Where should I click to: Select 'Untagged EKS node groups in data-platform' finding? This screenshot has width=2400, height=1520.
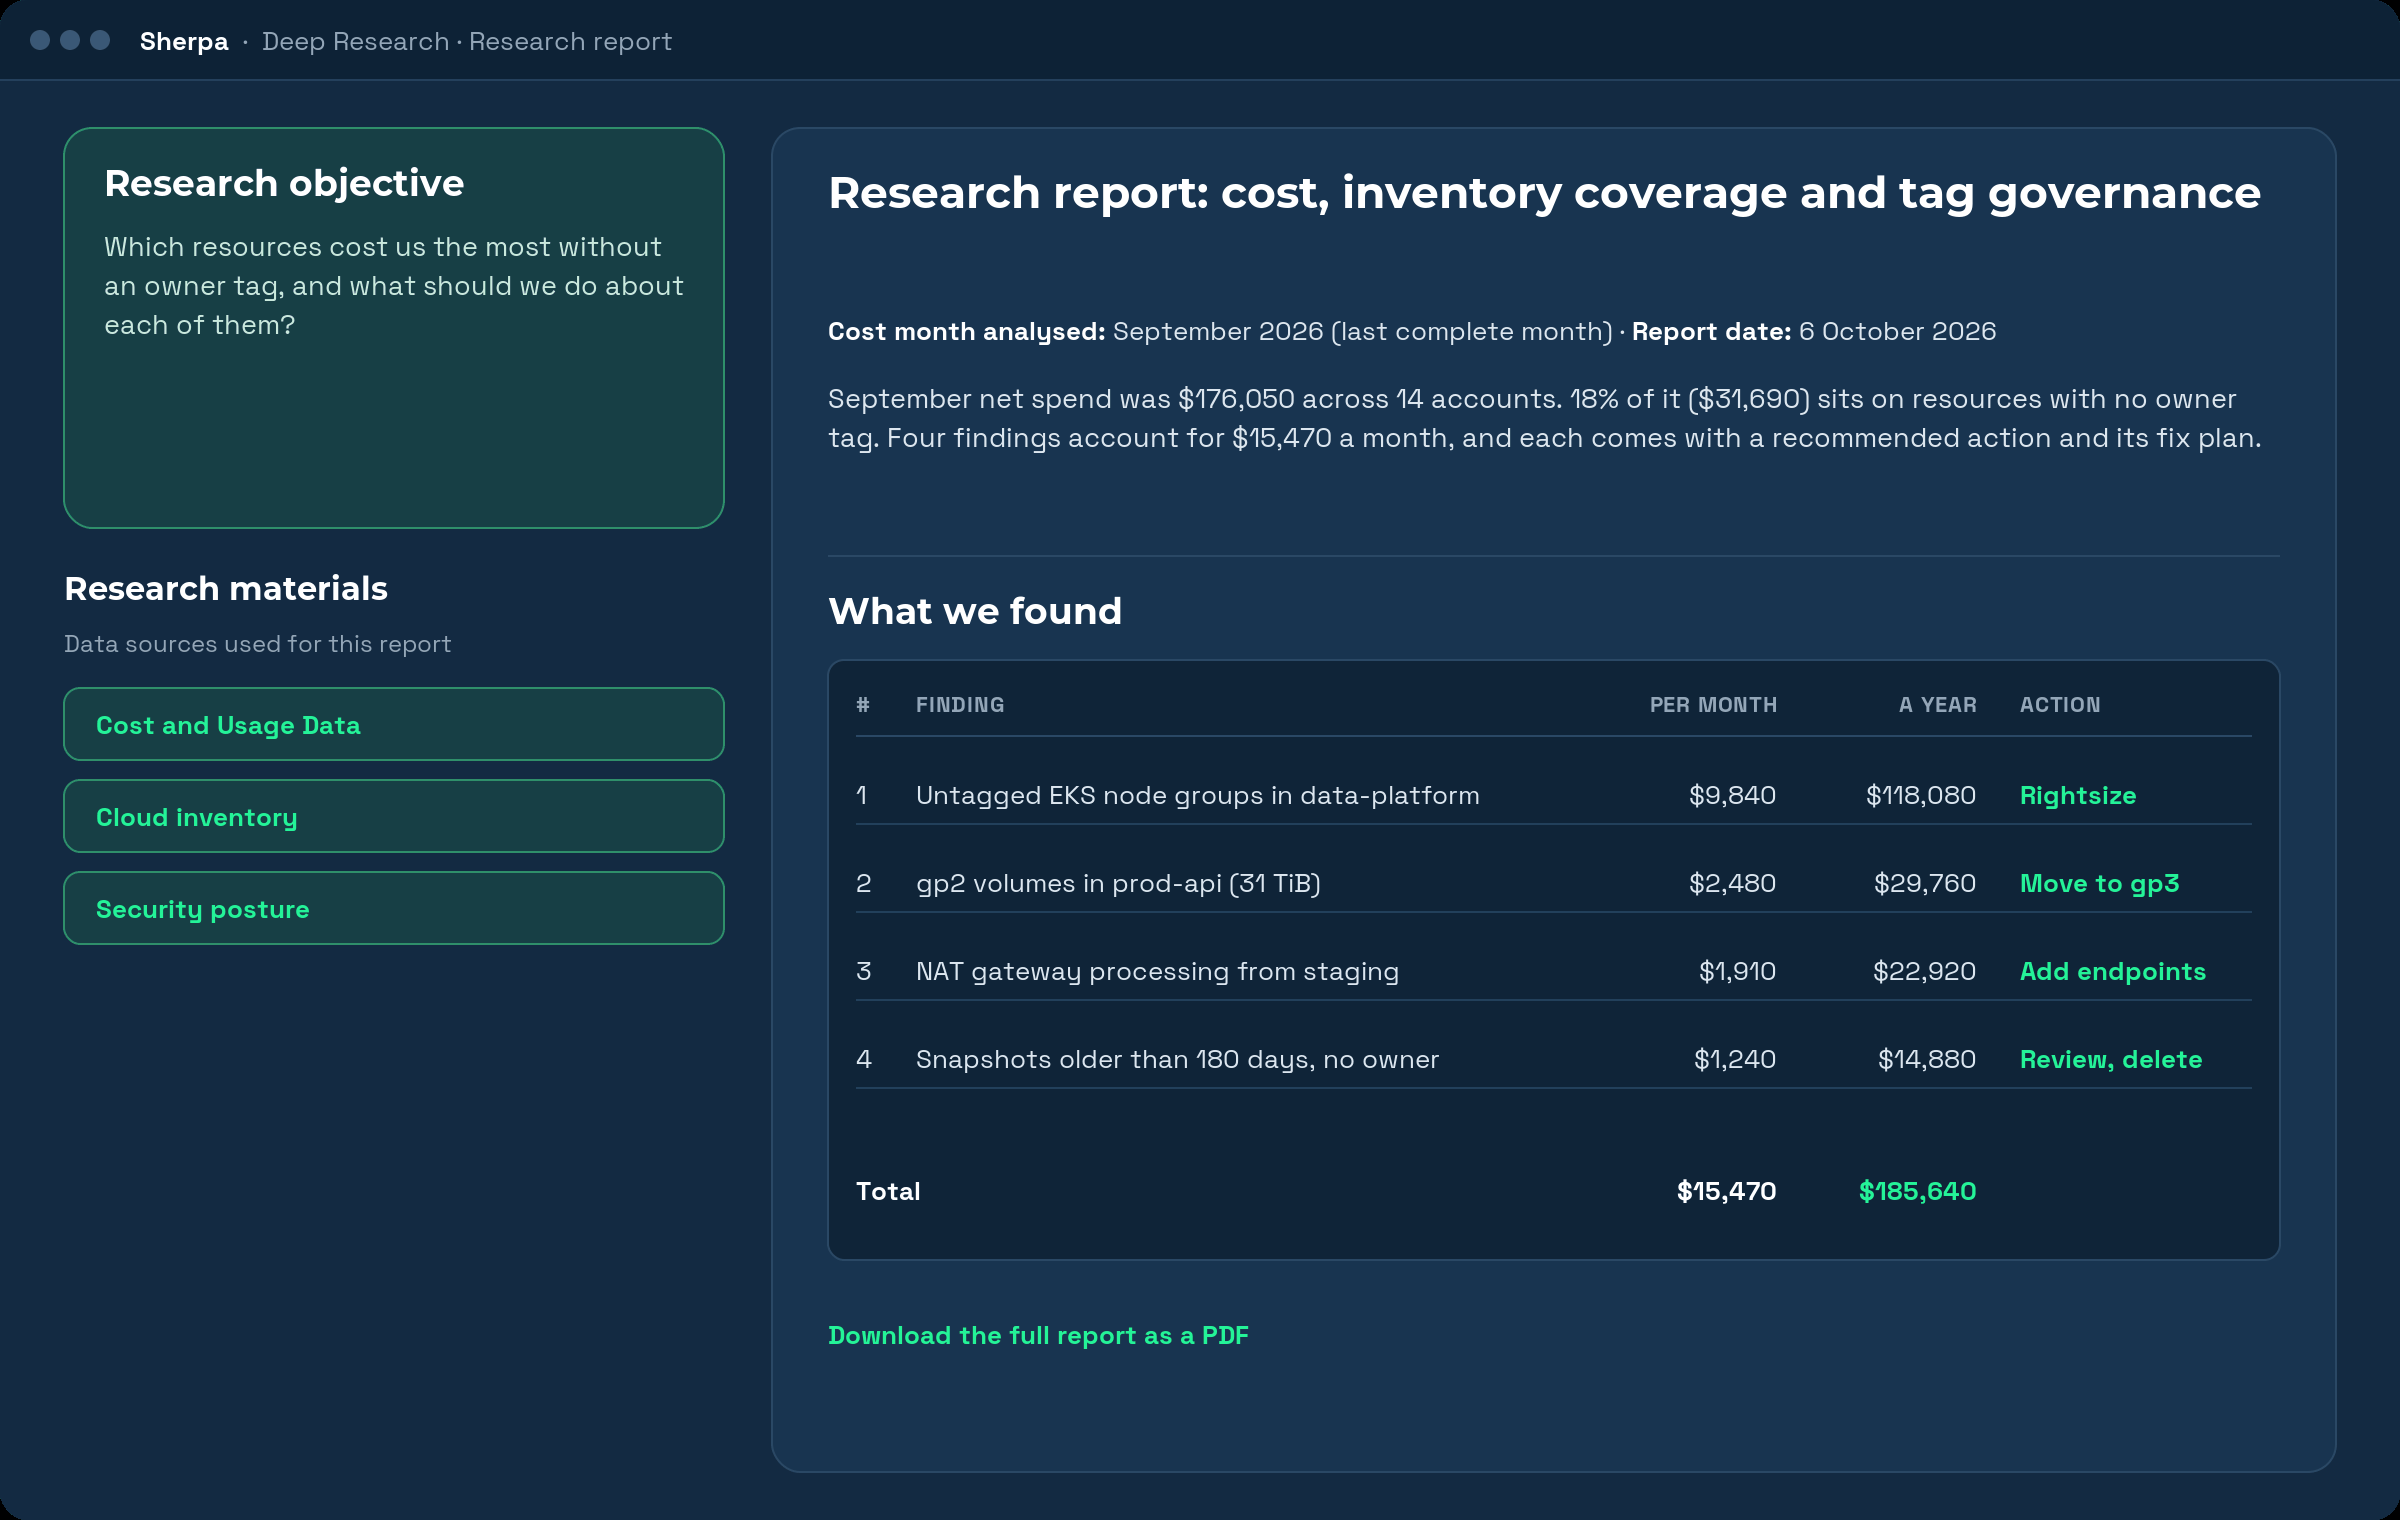(1197, 795)
